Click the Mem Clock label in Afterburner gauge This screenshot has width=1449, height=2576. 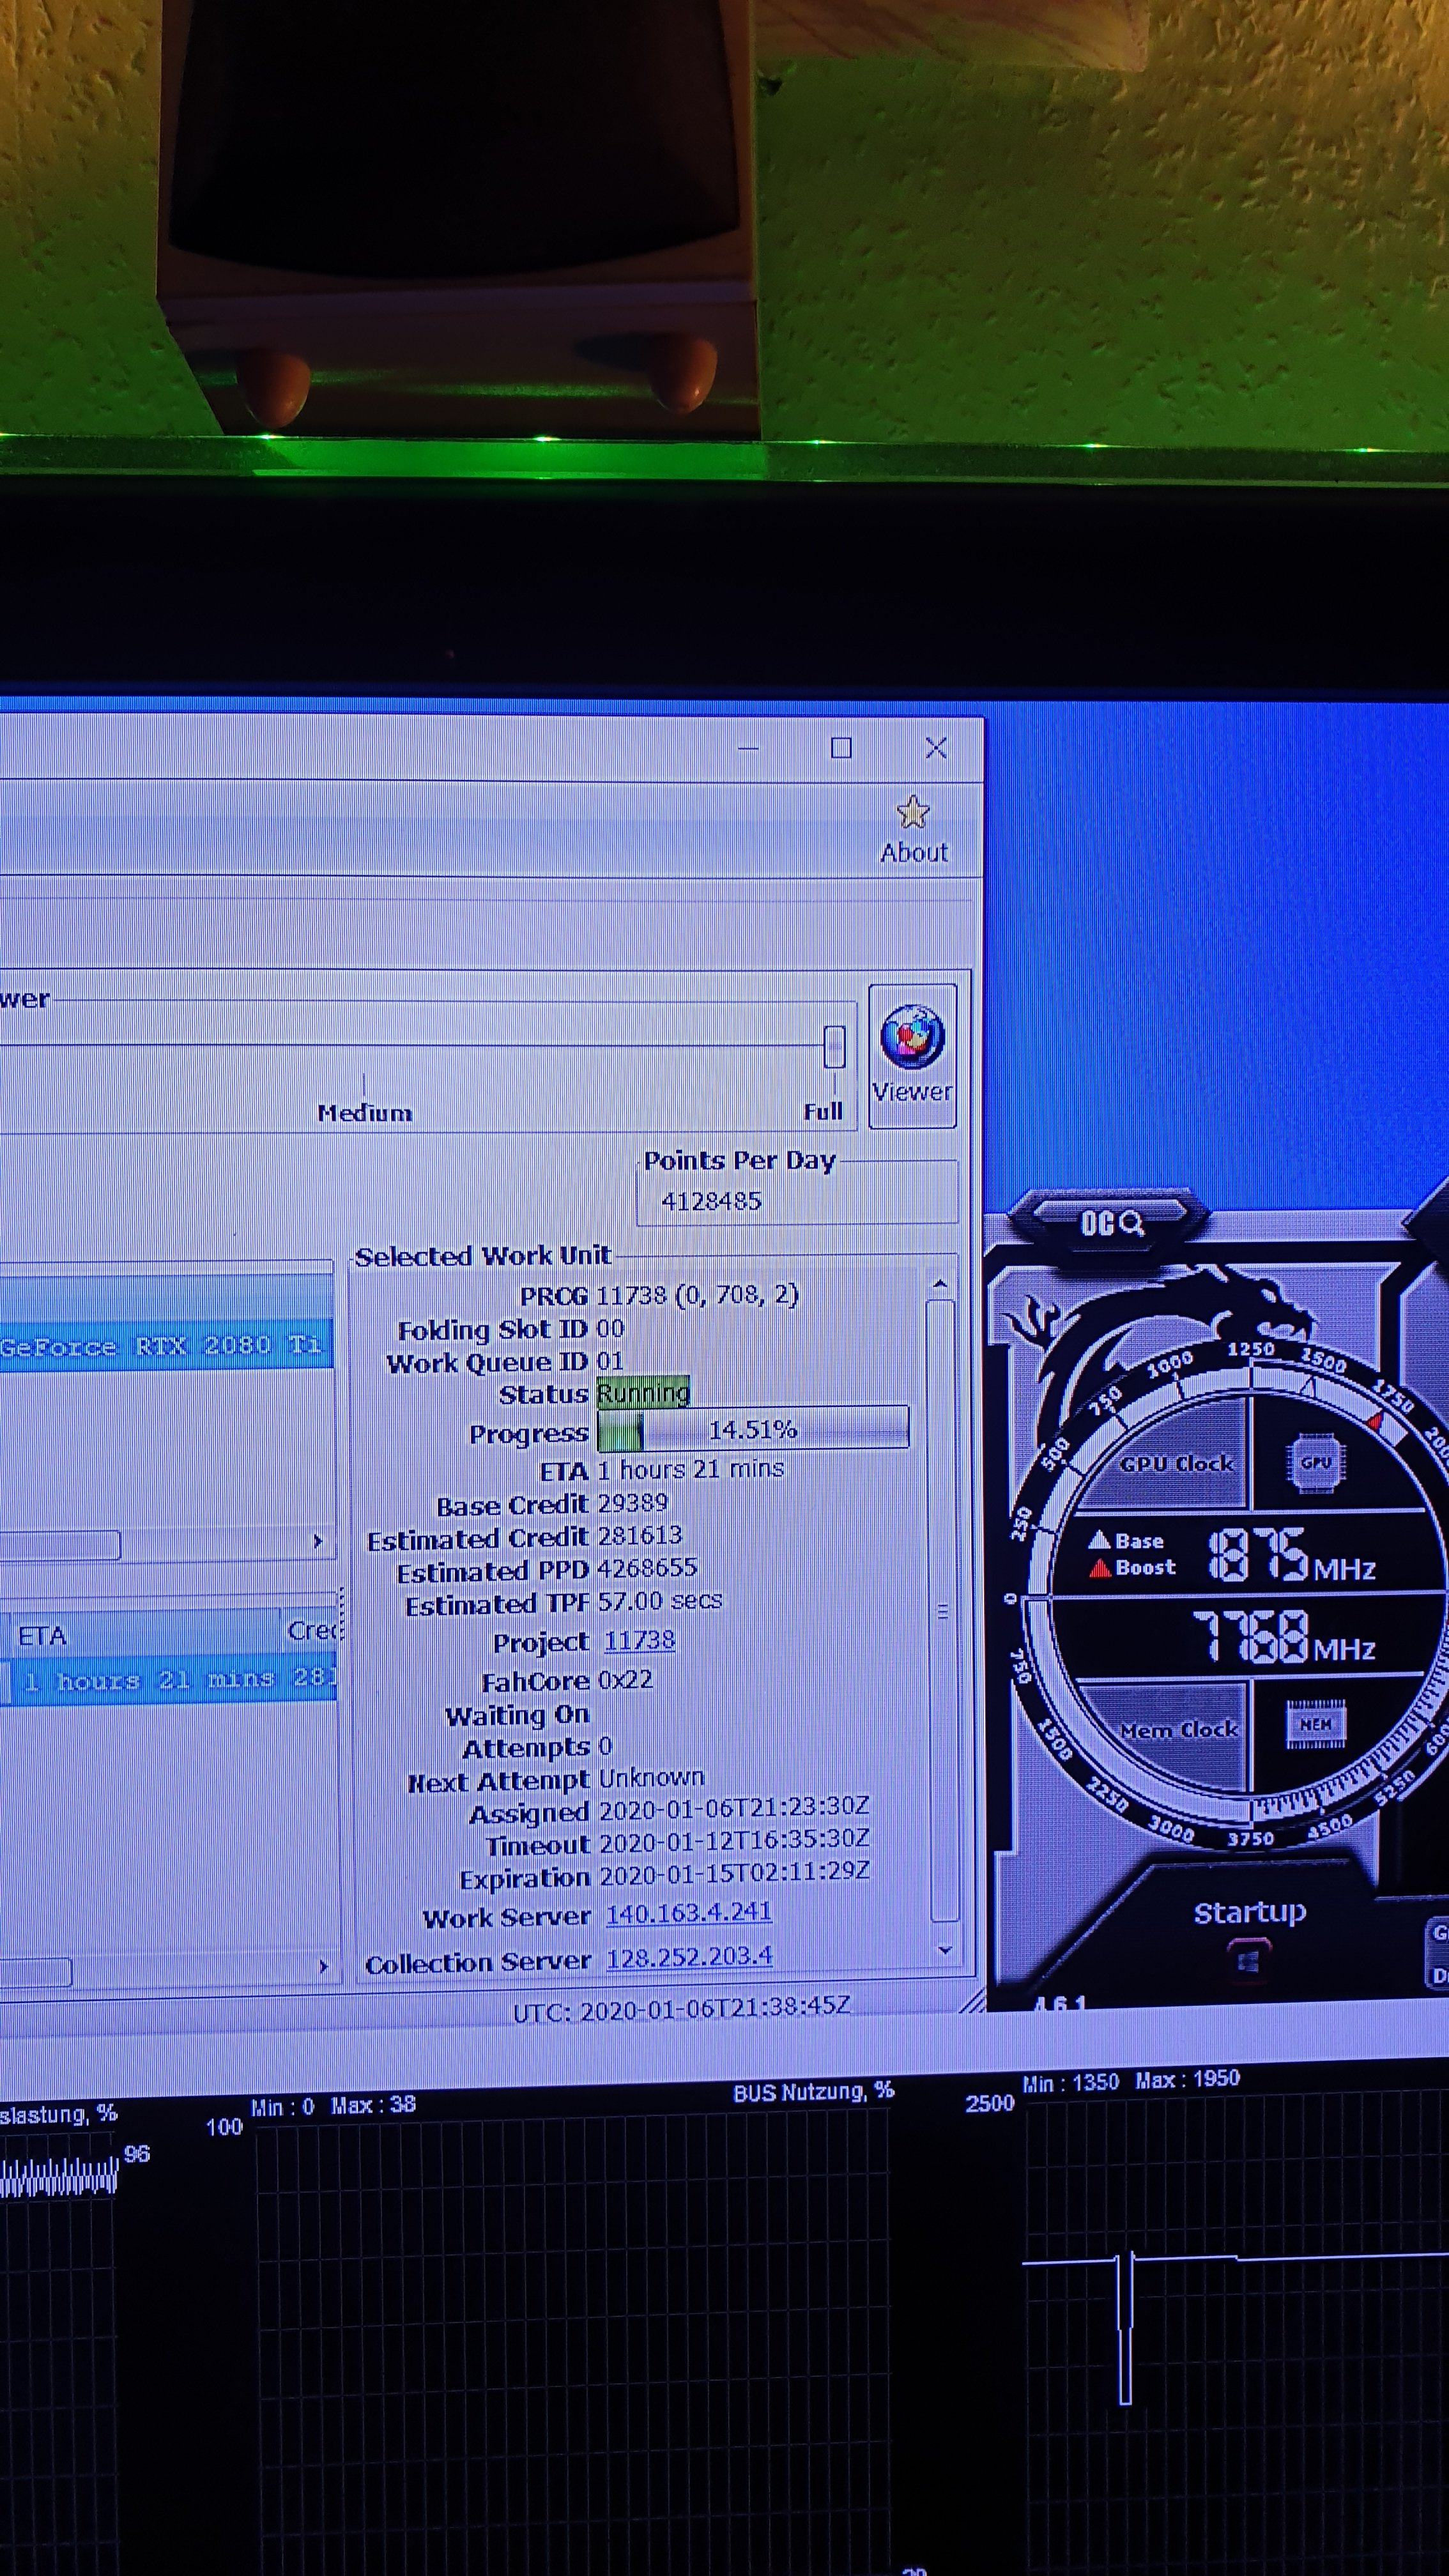coord(1179,1729)
